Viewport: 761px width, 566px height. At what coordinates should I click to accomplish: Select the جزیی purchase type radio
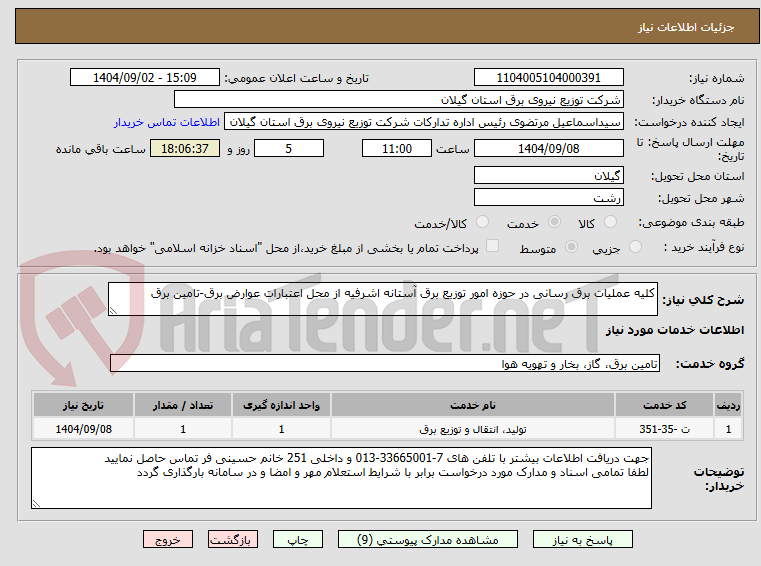pos(635,247)
